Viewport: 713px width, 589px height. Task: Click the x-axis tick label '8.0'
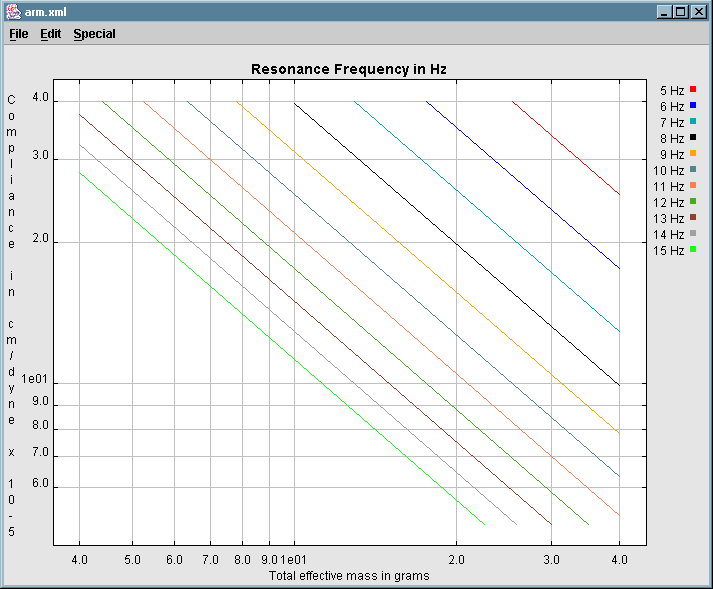click(242, 559)
